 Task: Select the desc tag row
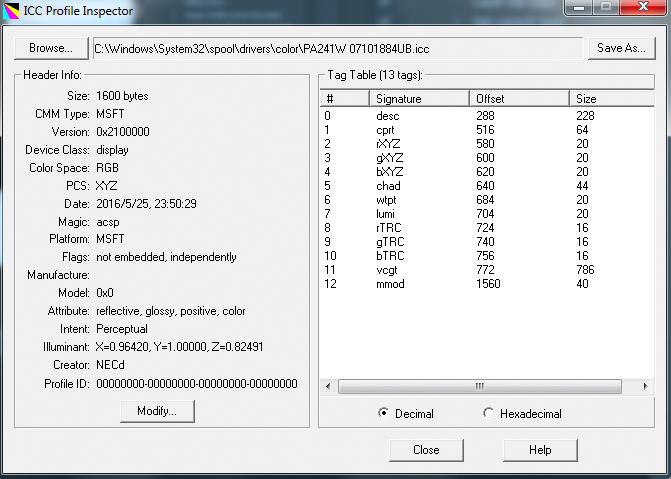pos(487,116)
